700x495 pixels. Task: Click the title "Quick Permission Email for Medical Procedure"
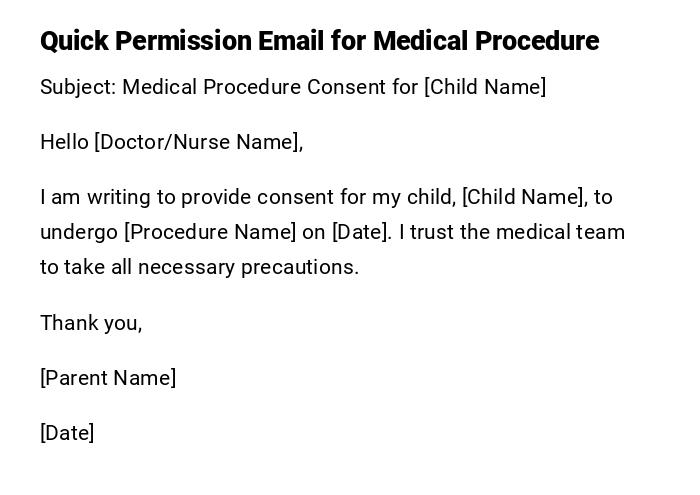click(x=319, y=41)
